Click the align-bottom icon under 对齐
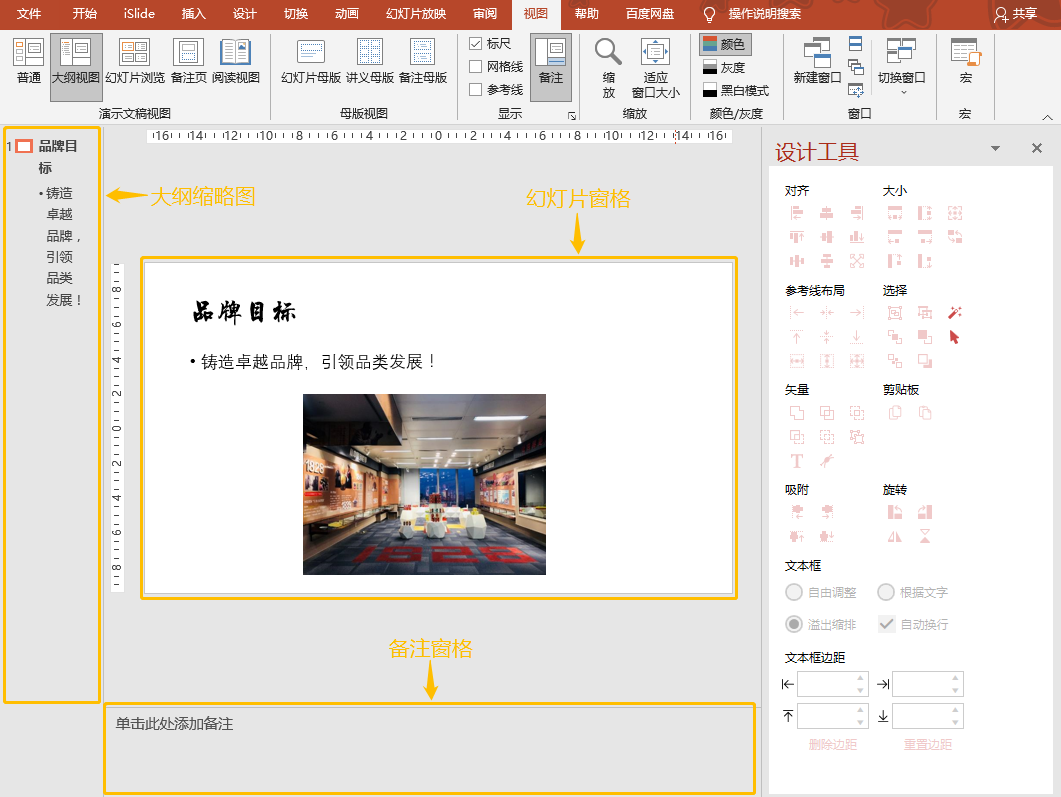 857,237
